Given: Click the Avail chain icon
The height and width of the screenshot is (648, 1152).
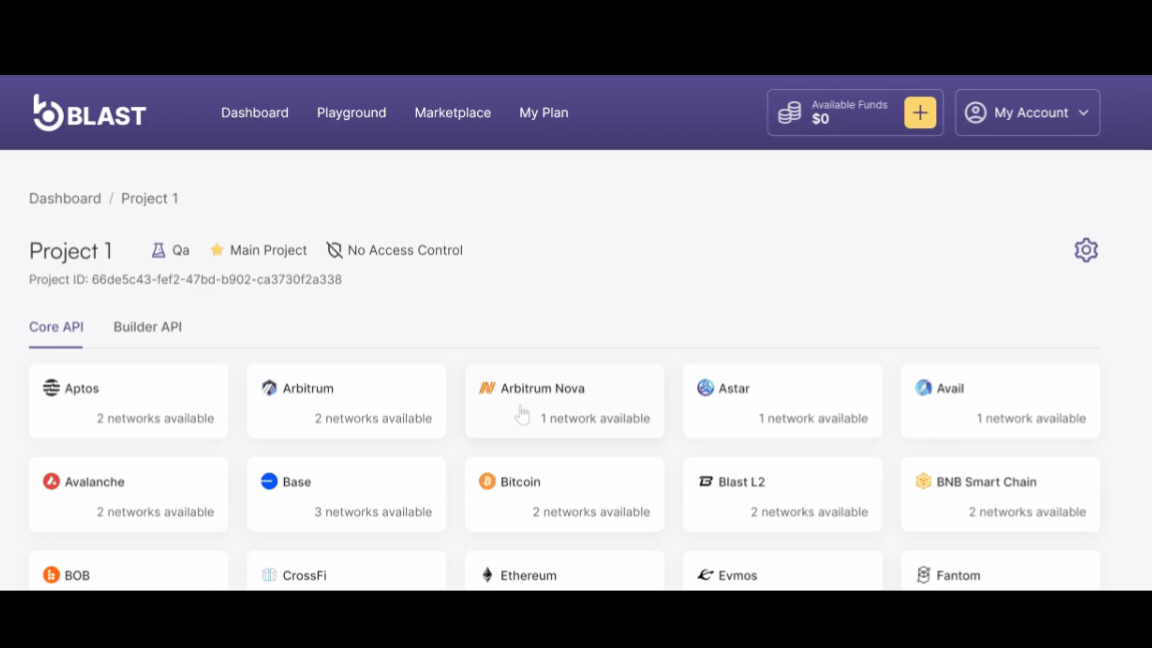Looking at the screenshot, I should click(x=923, y=387).
